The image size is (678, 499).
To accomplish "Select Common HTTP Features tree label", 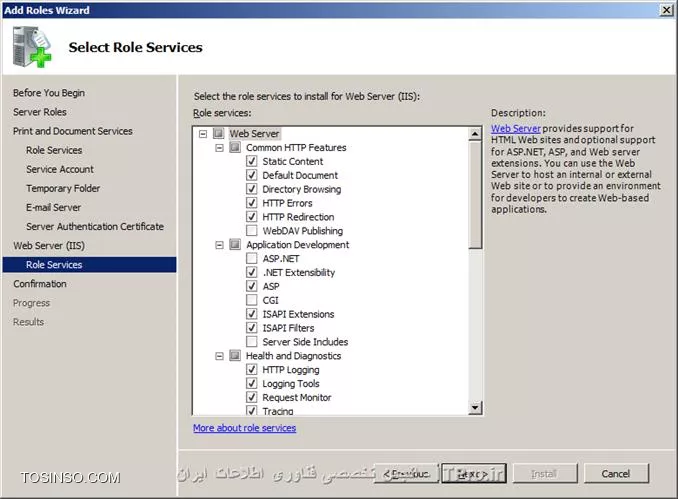I will [296, 147].
